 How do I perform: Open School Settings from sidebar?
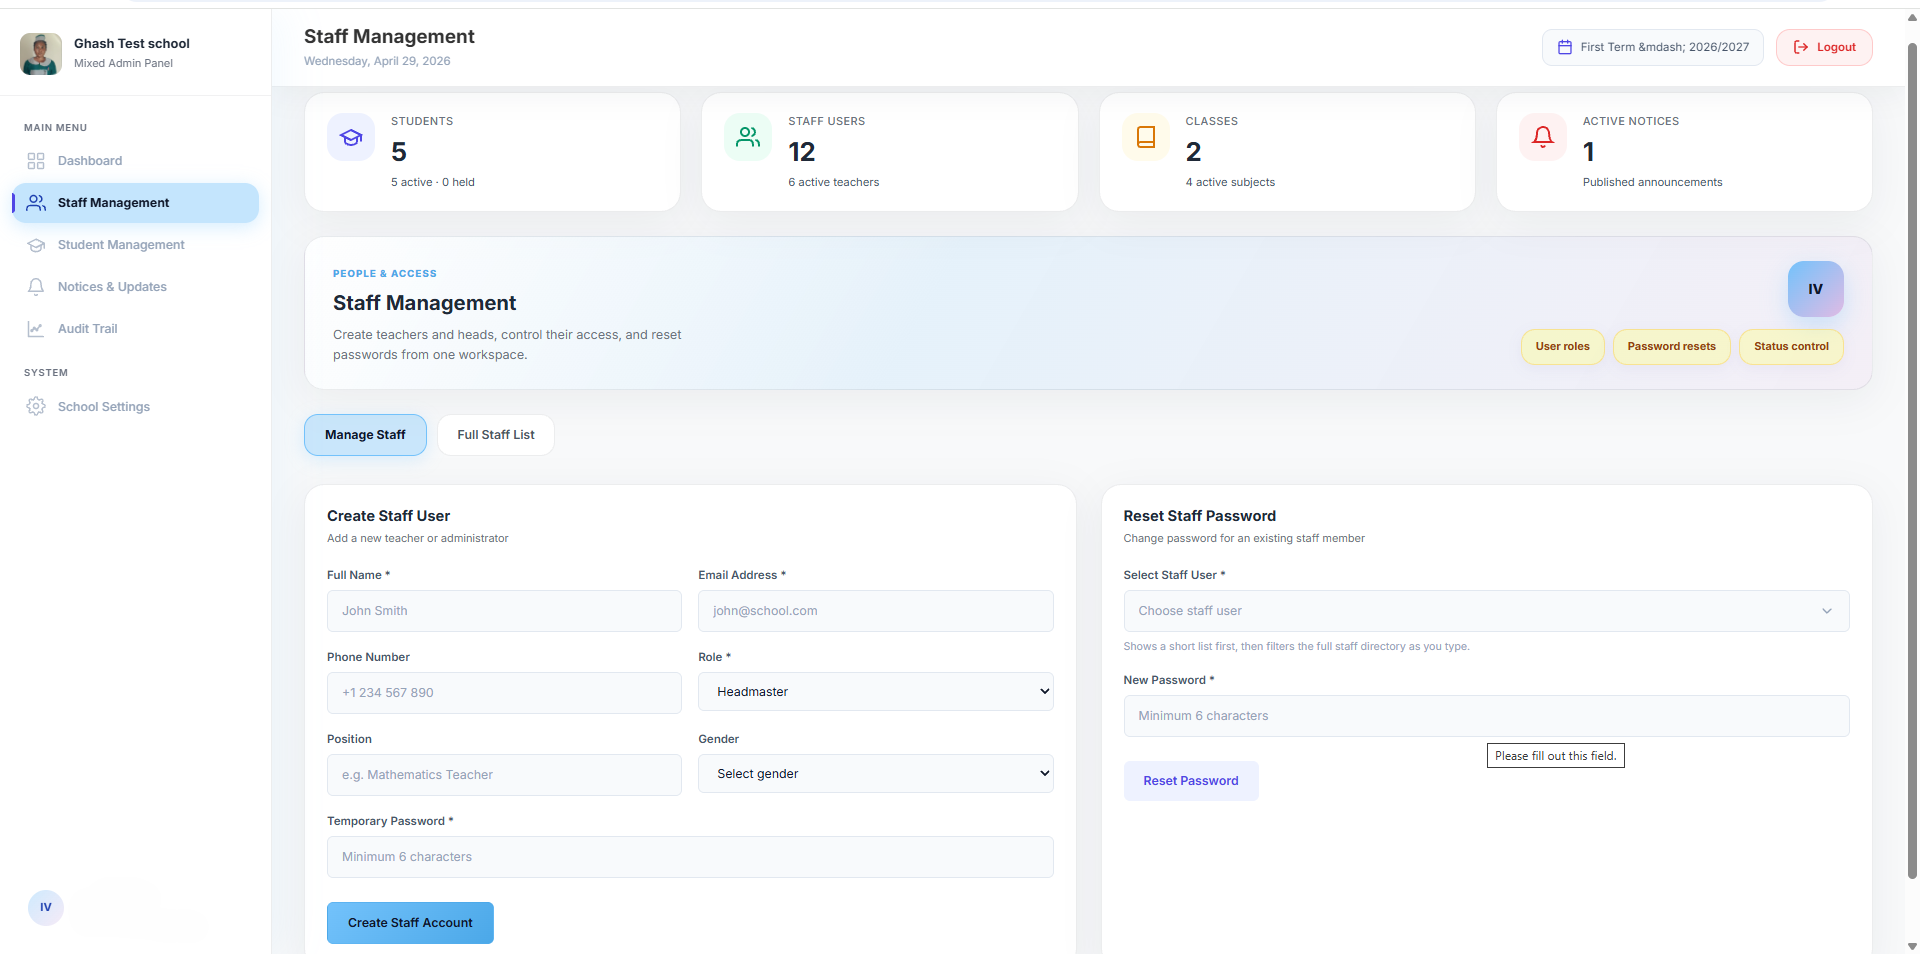coord(135,407)
